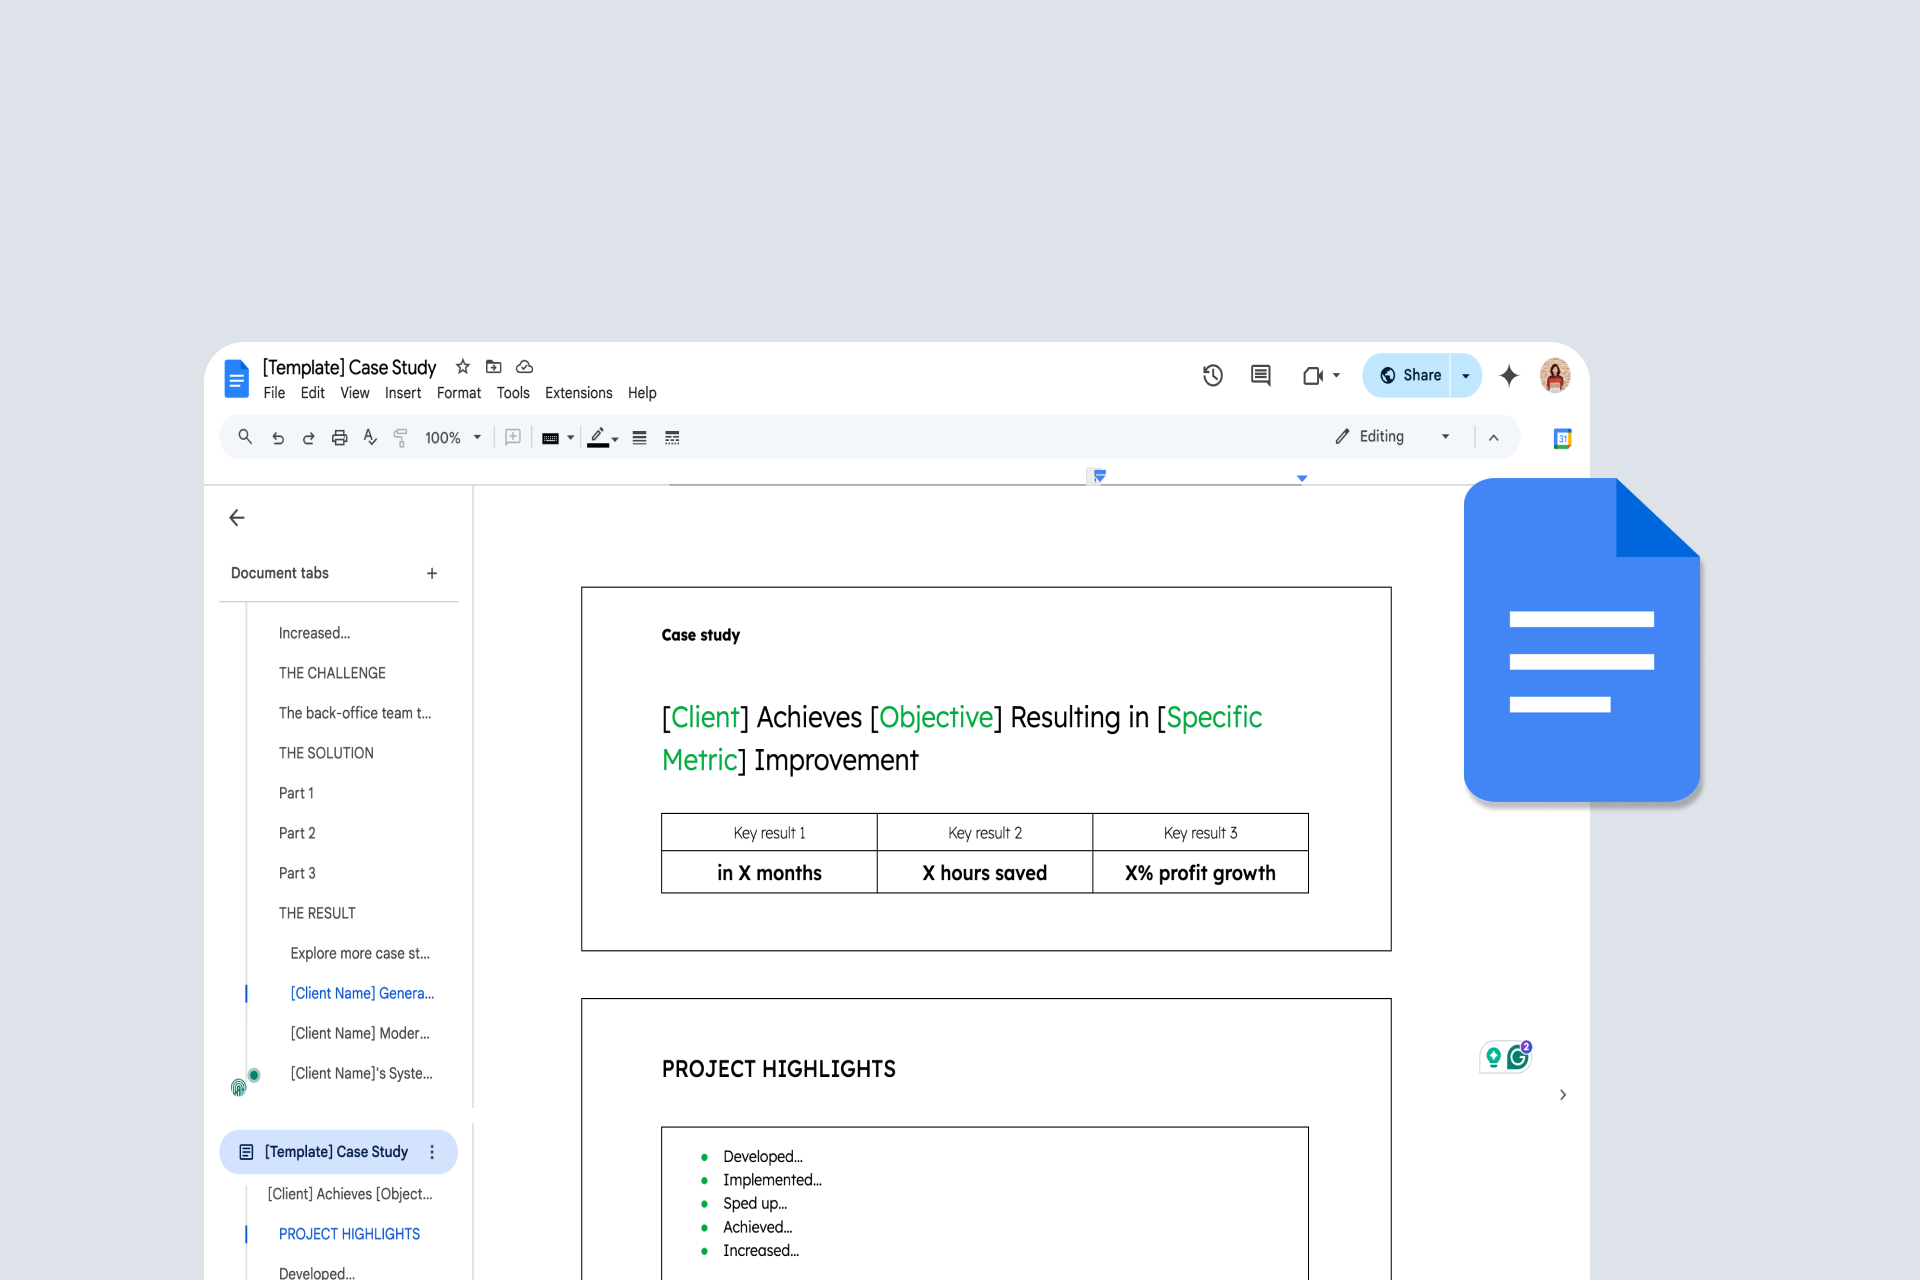1920x1280 pixels.
Task: Open Google Calendar side panel icon
Action: 1562,438
